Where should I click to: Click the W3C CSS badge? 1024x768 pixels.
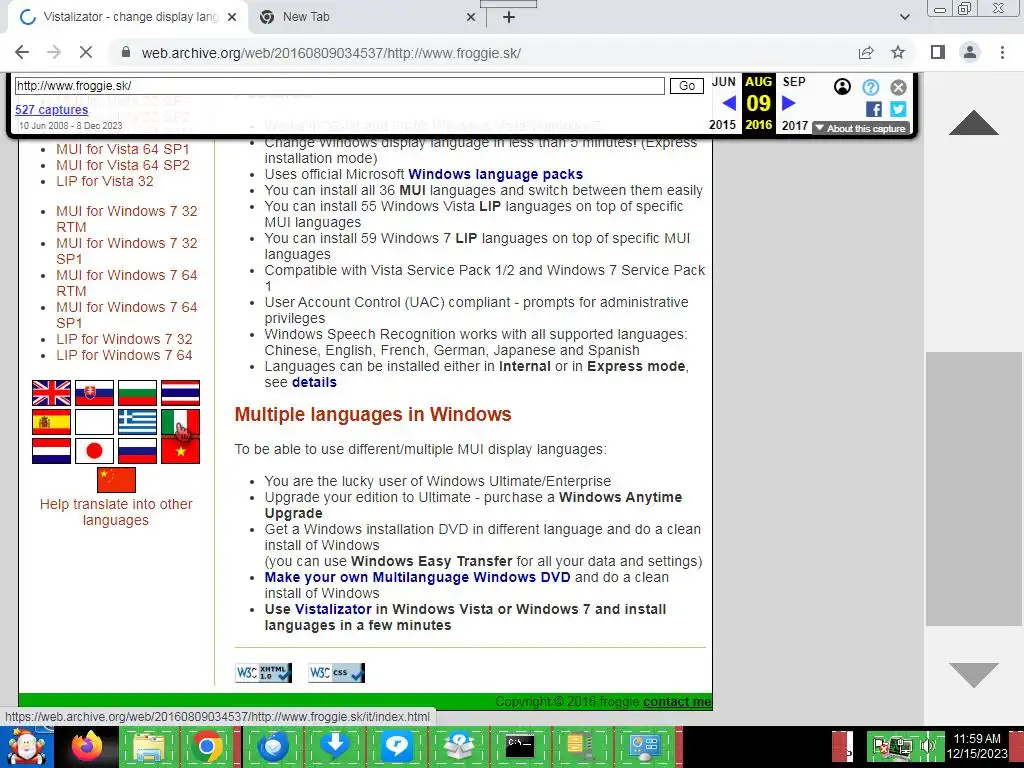pos(337,673)
